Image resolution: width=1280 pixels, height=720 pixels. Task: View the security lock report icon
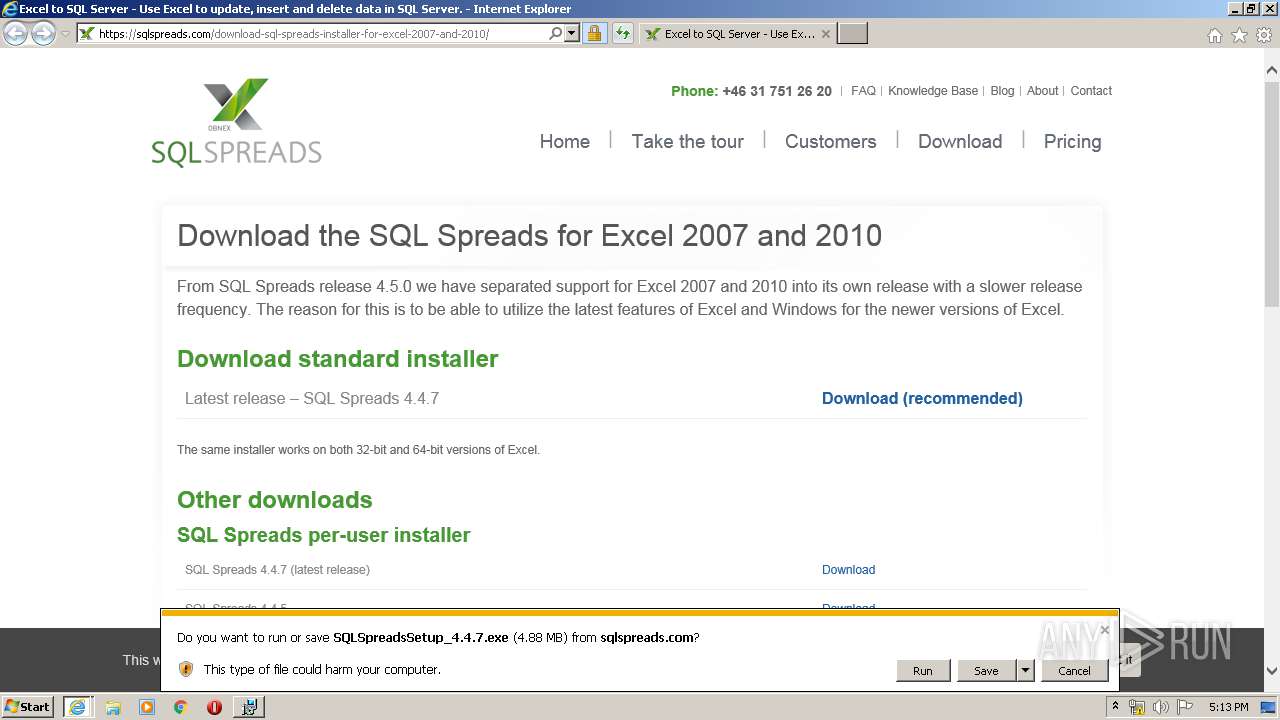coord(594,33)
